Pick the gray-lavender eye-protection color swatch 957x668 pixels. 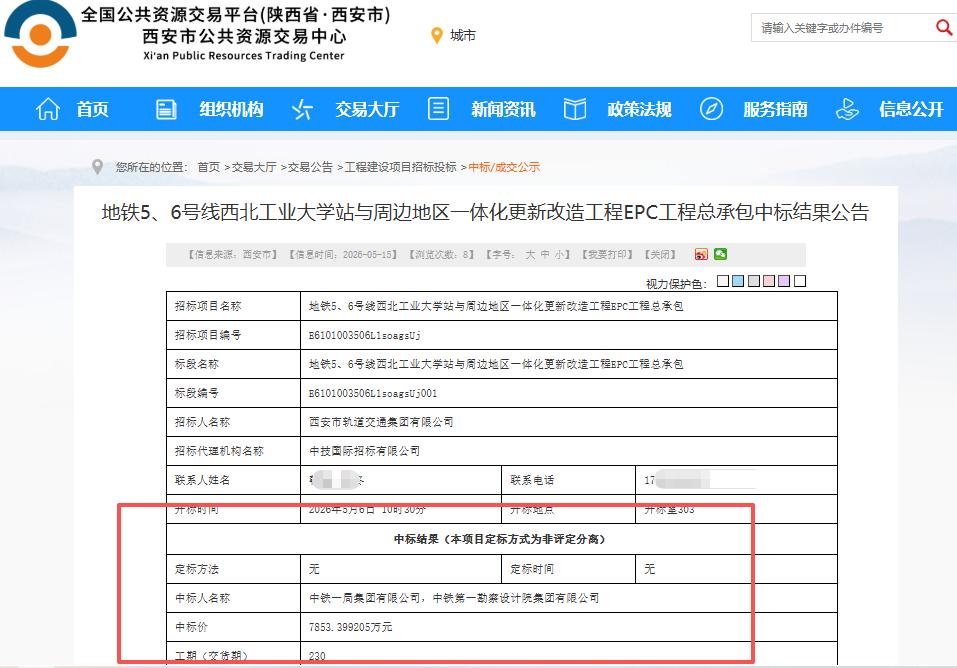(x=754, y=281)
